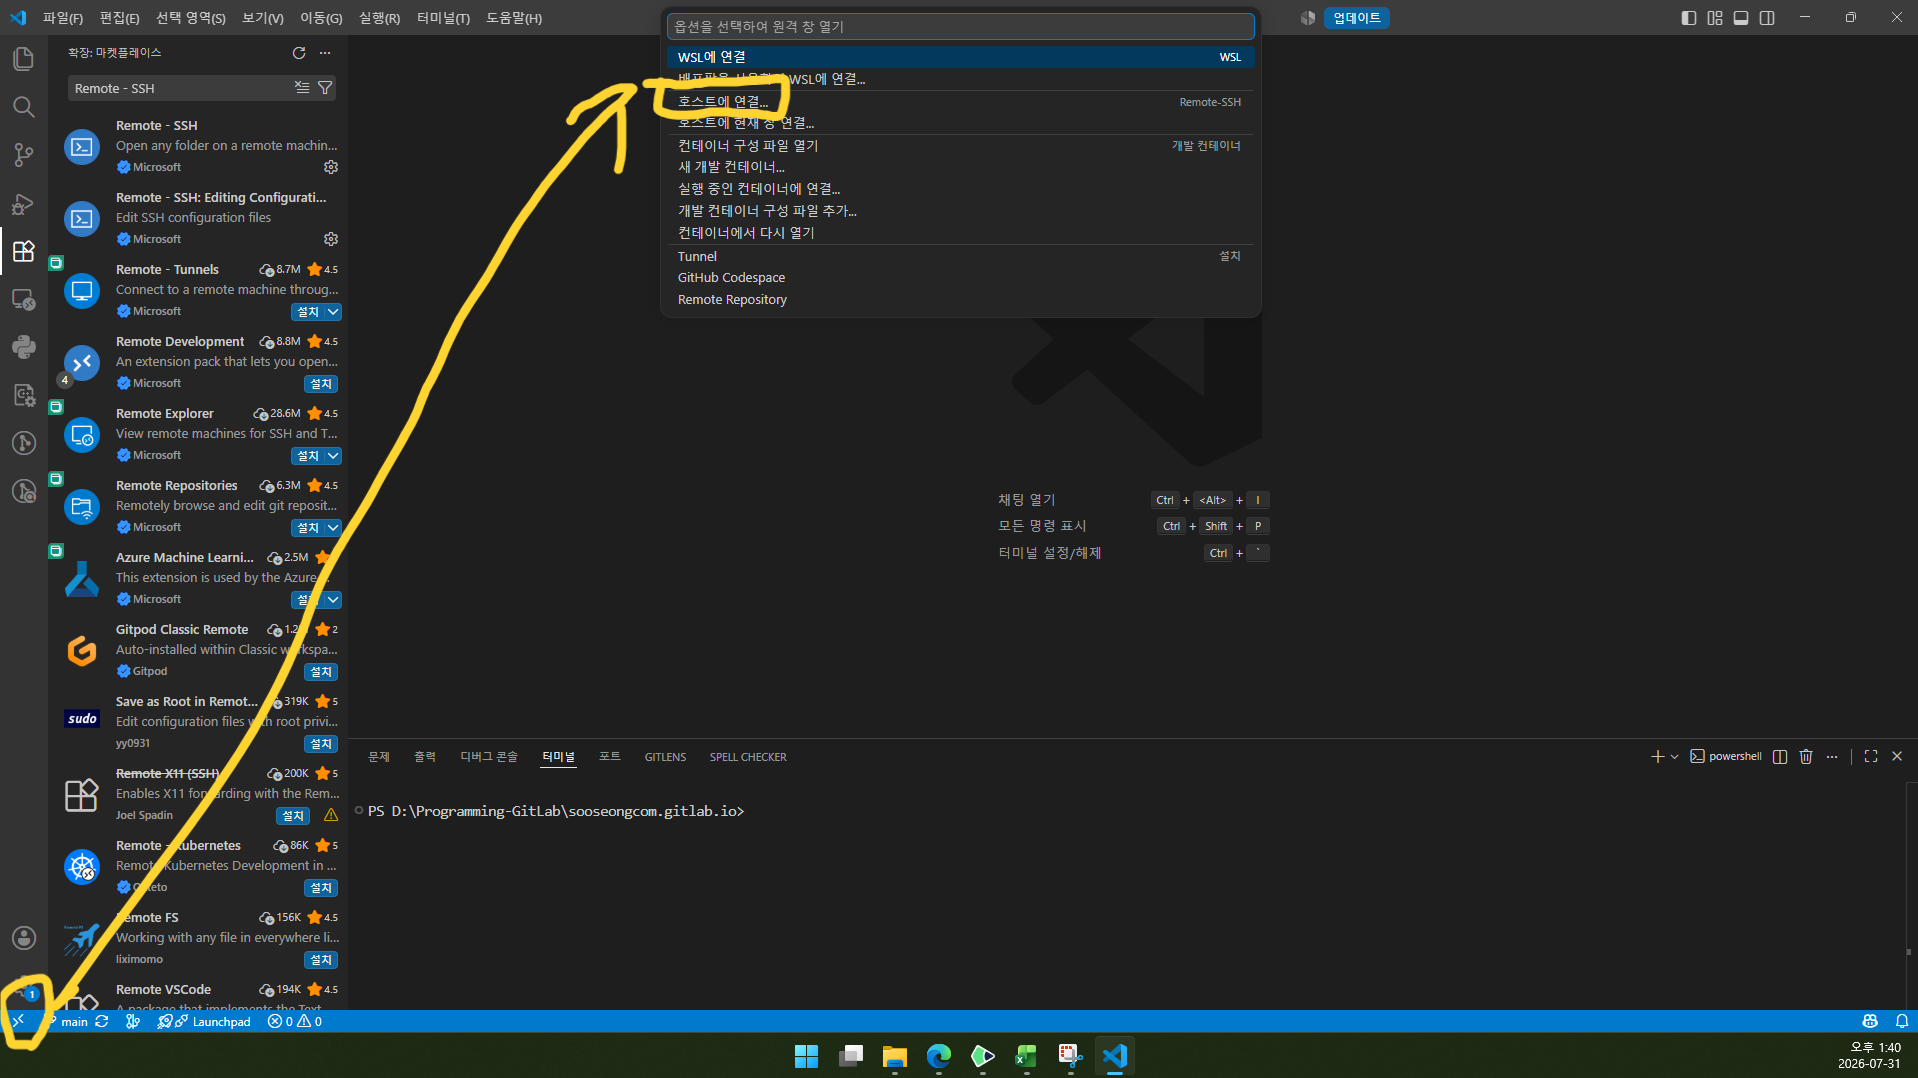
Task: Click the main branch in status bar
Action: 68,1021
